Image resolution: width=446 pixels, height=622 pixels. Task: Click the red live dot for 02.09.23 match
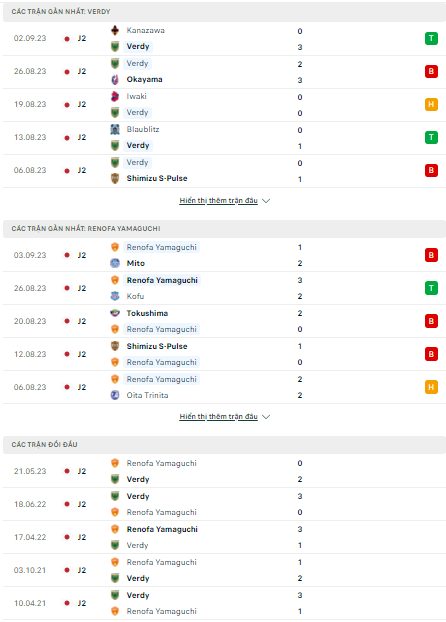pyautogui.click(x=67, y=39)
